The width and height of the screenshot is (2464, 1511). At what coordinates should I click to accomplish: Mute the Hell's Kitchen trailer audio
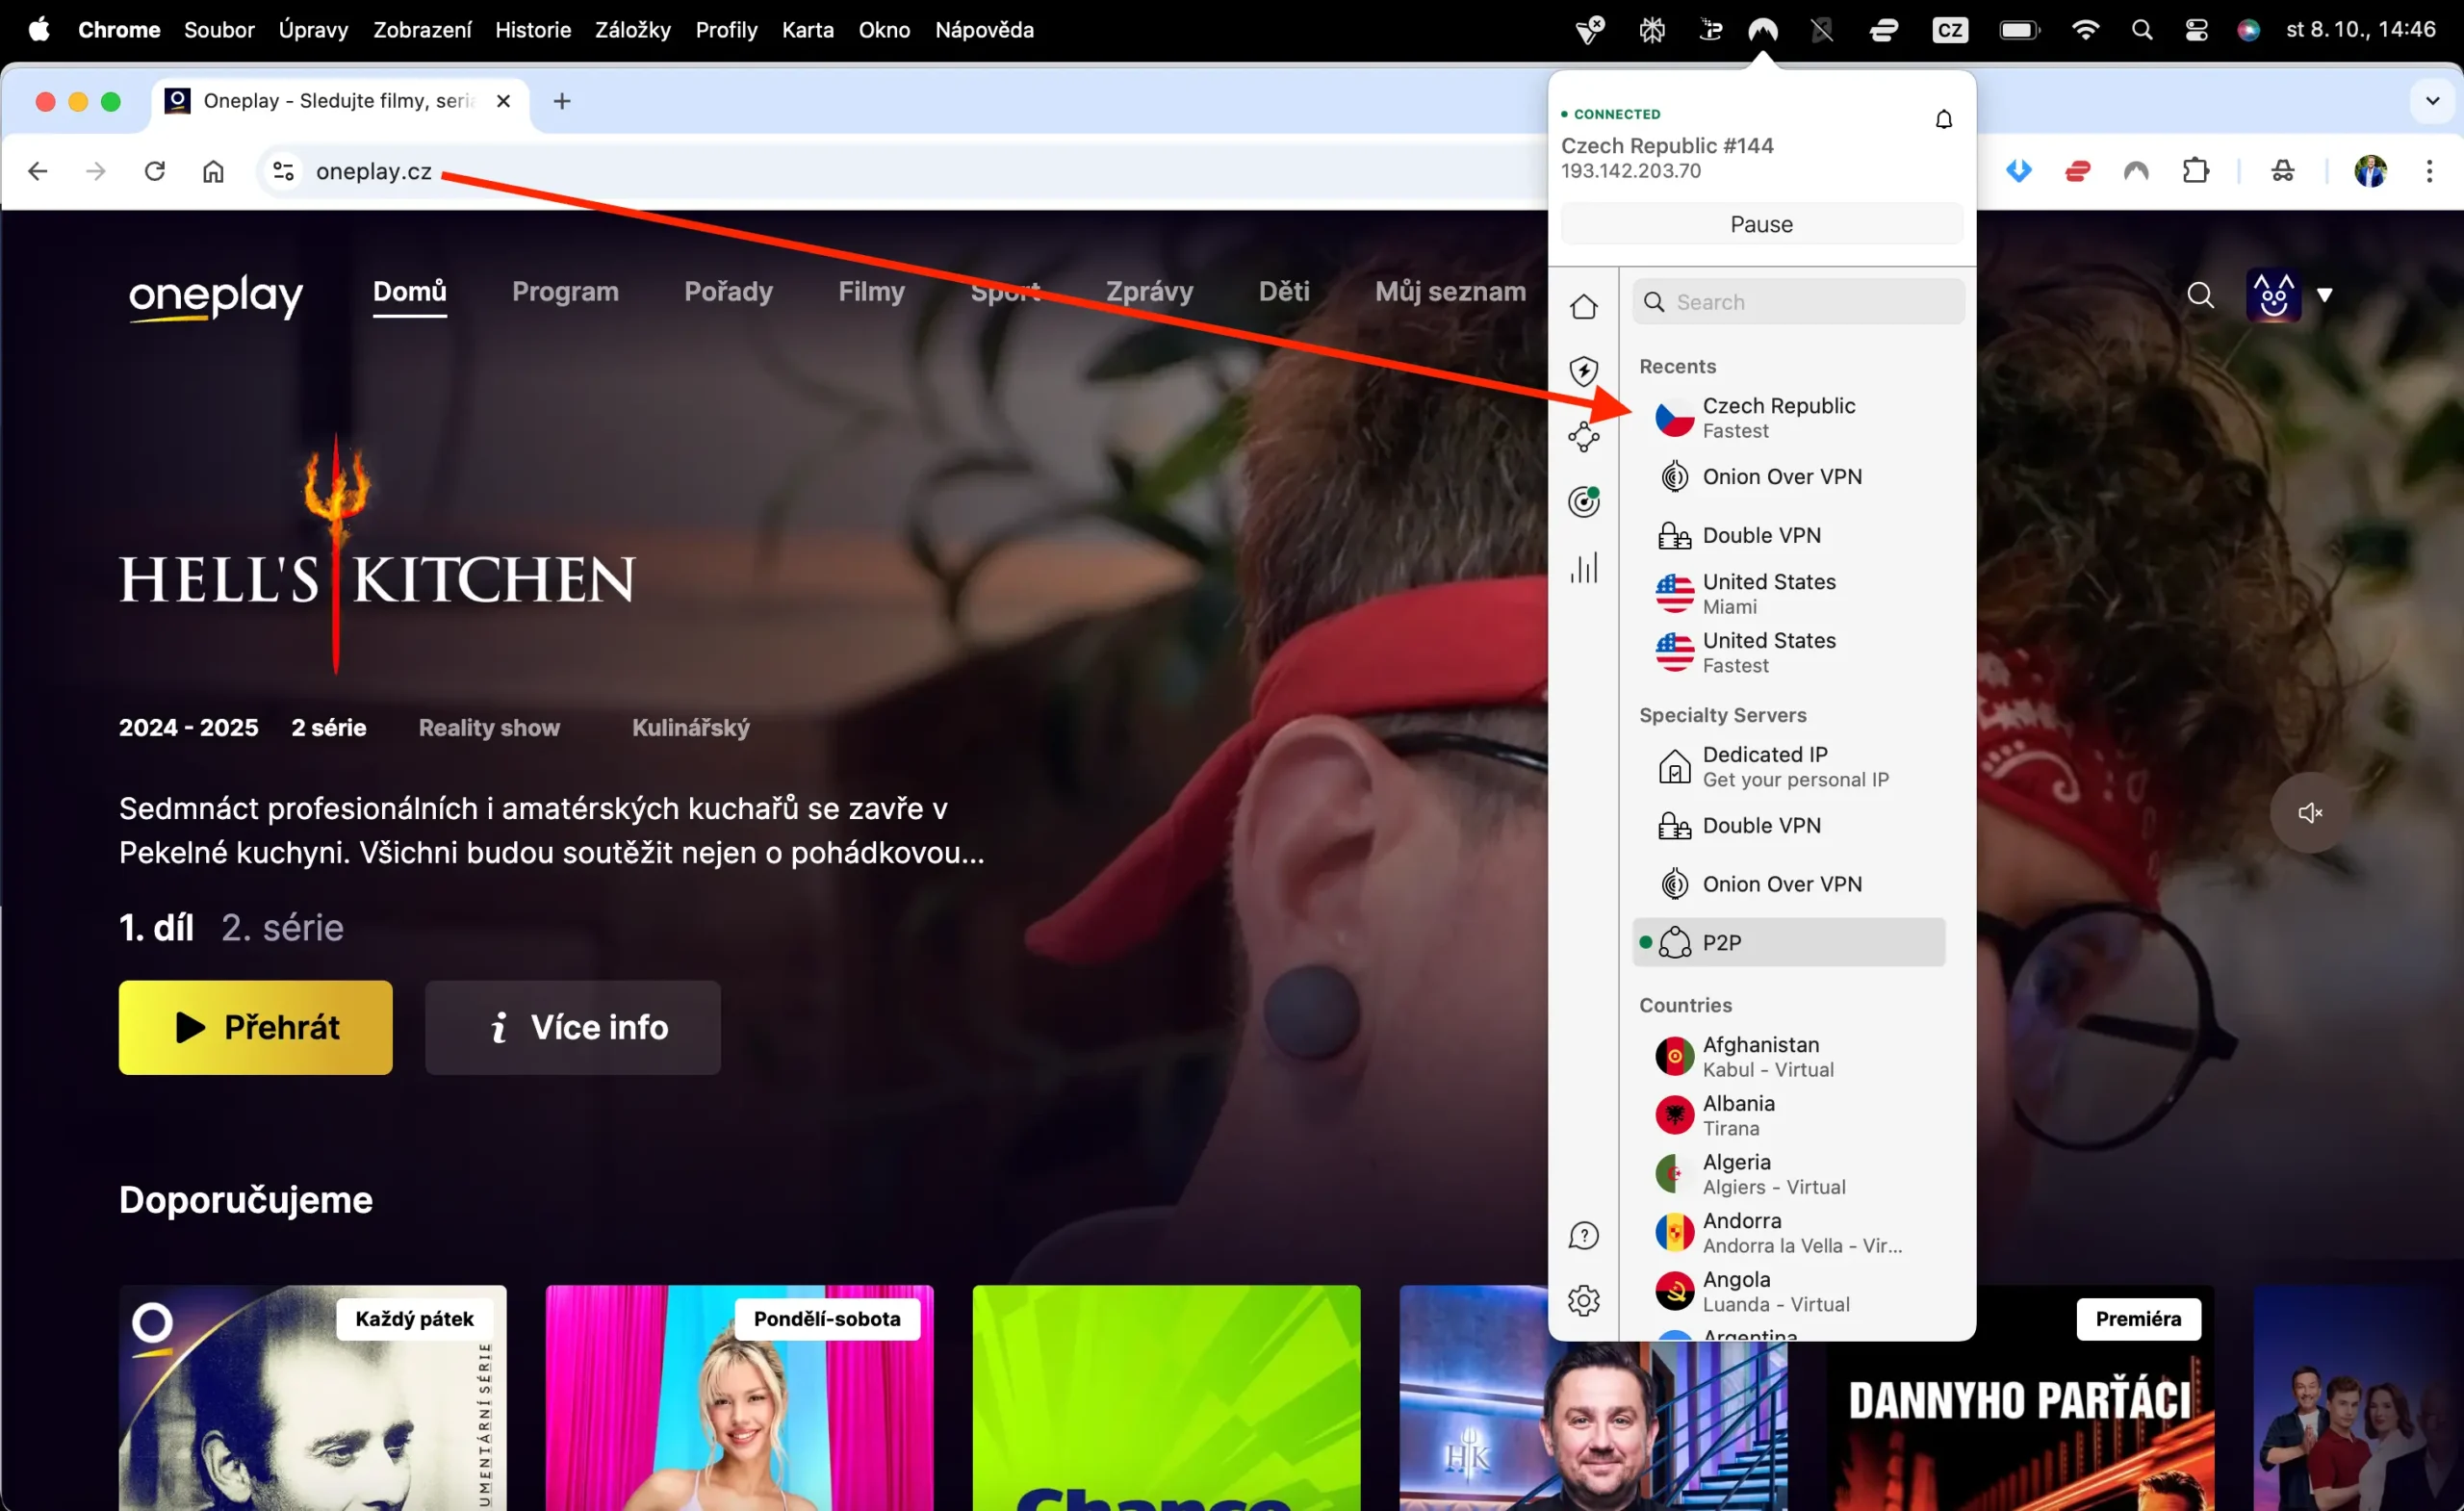pyautogui.click(x=2310, y=812)
